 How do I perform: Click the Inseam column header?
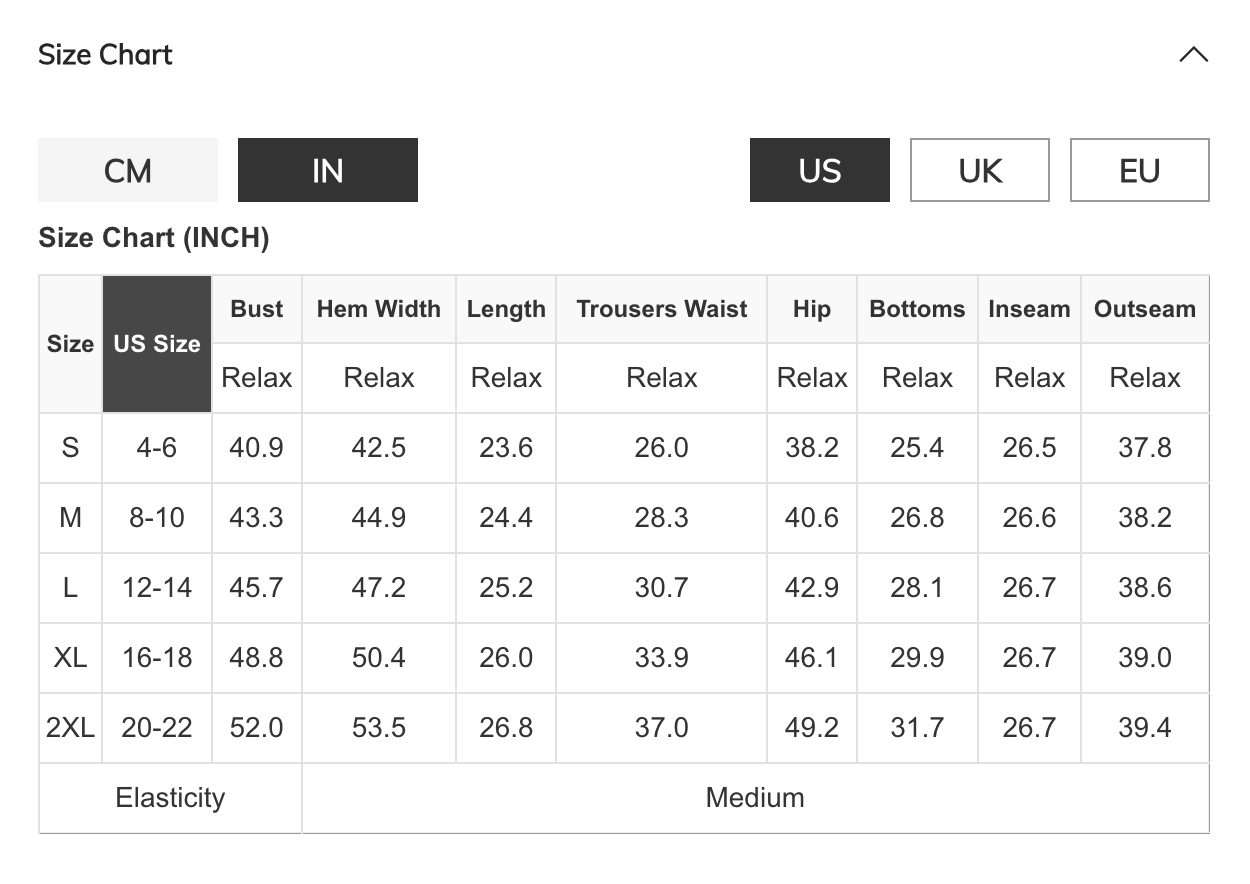[x=1029, y=309]
